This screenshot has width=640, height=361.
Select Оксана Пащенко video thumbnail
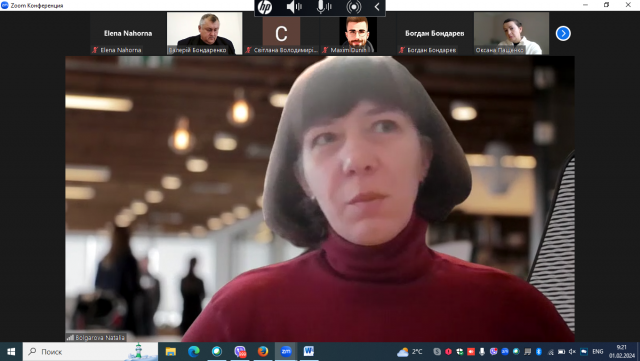[x=511, y=33]
